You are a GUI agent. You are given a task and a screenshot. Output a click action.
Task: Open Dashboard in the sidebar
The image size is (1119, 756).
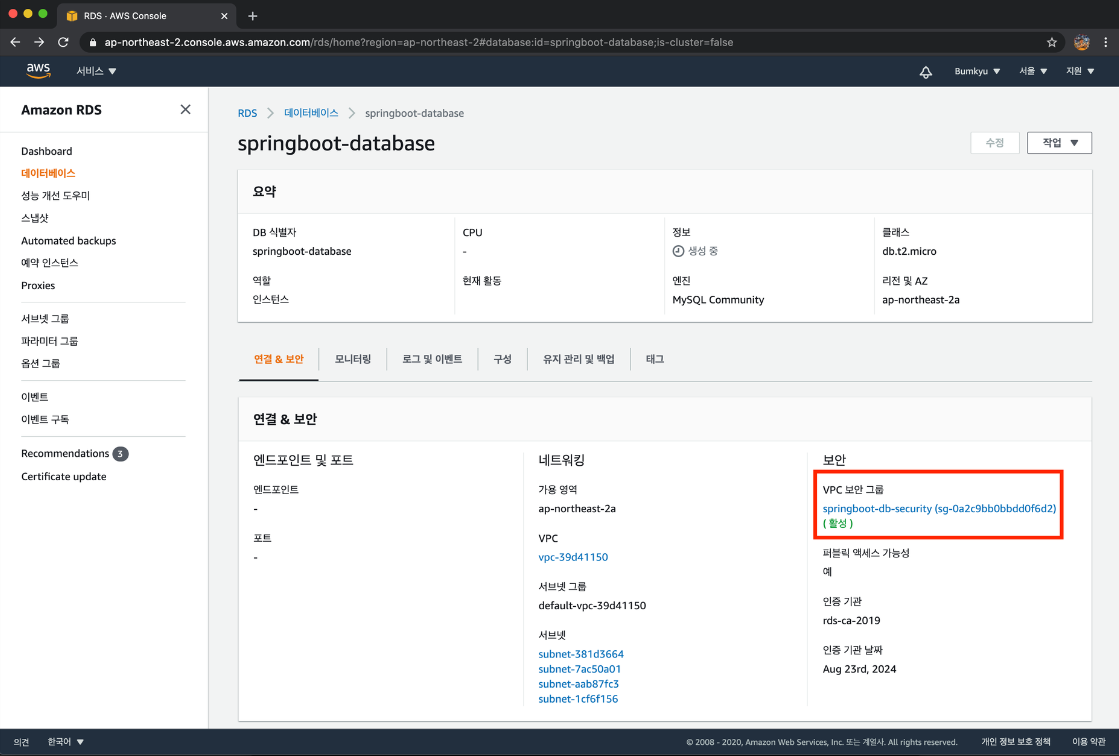(46, 151)
